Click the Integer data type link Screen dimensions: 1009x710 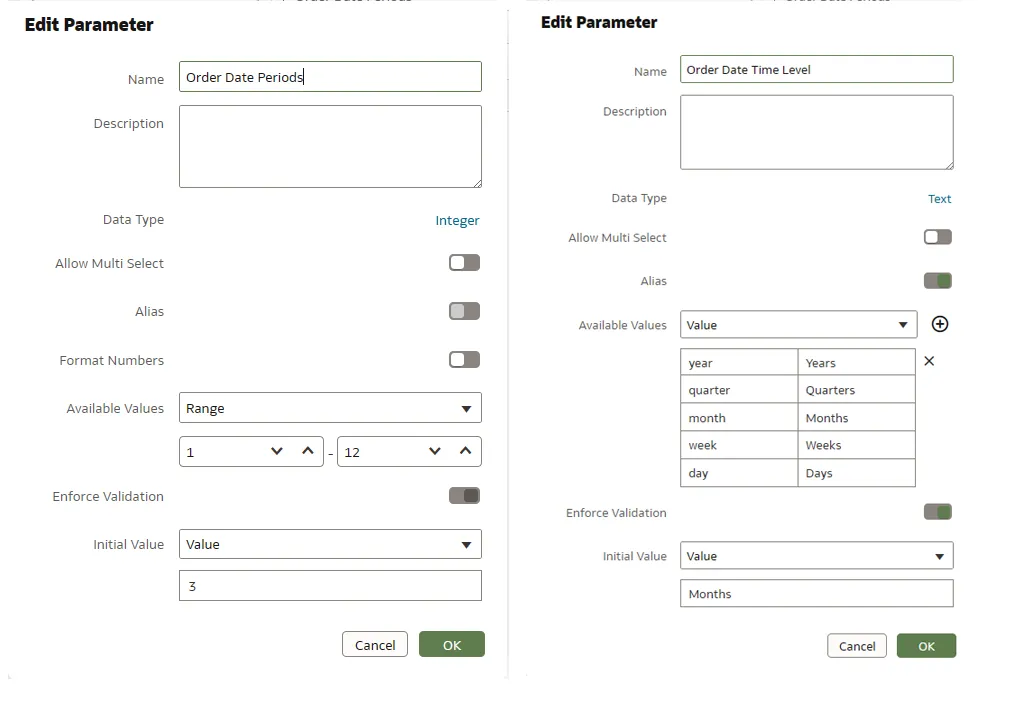(457, 221)
